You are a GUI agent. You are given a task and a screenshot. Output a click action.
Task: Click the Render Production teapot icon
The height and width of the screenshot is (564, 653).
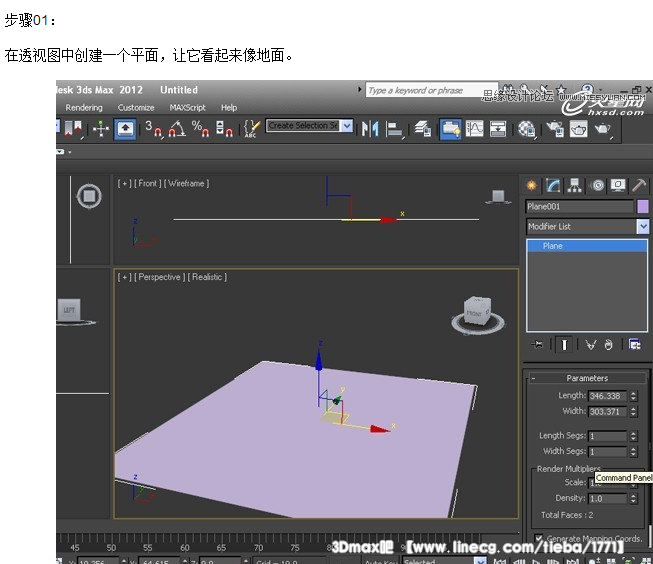click(x=602, y=129)
